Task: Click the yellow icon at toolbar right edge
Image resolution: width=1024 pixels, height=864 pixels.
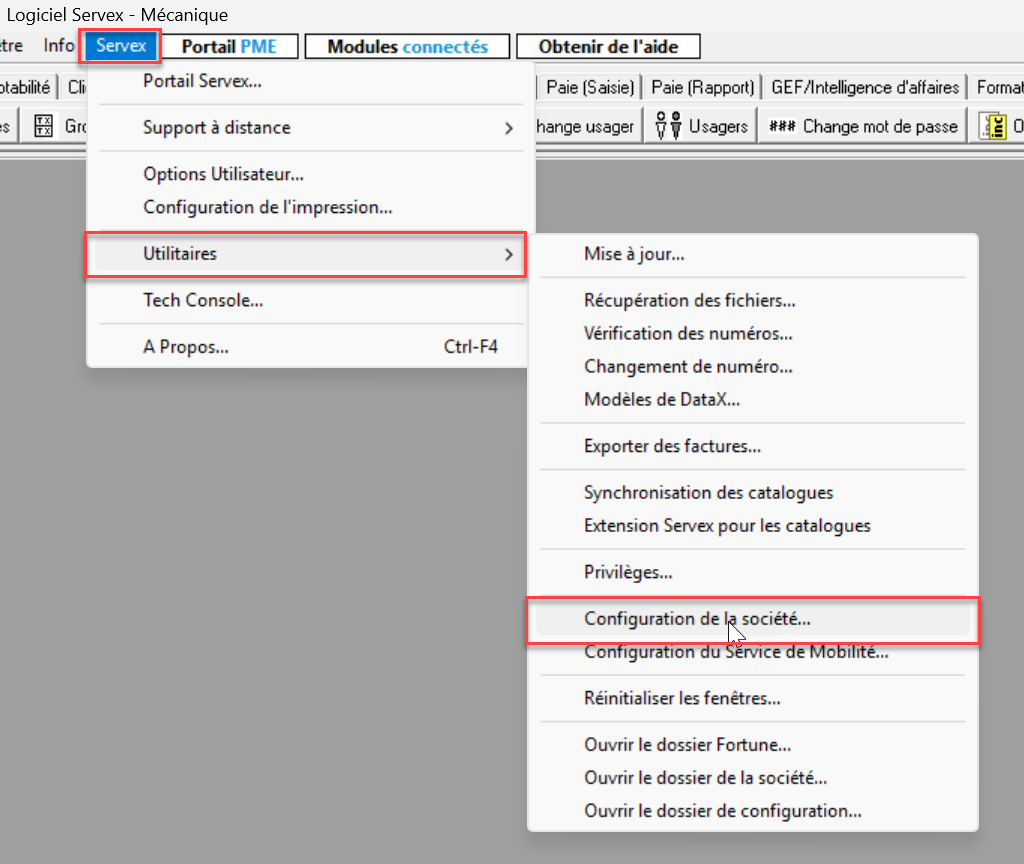Action: click(x=992, y=127)
